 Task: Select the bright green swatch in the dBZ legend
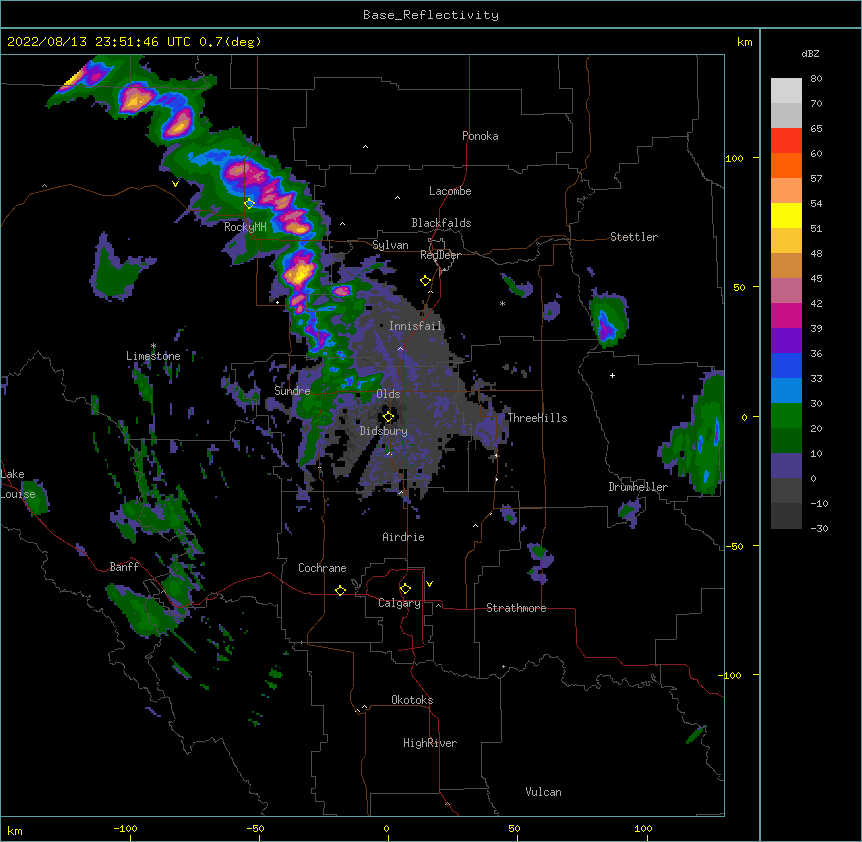(786, 416)
